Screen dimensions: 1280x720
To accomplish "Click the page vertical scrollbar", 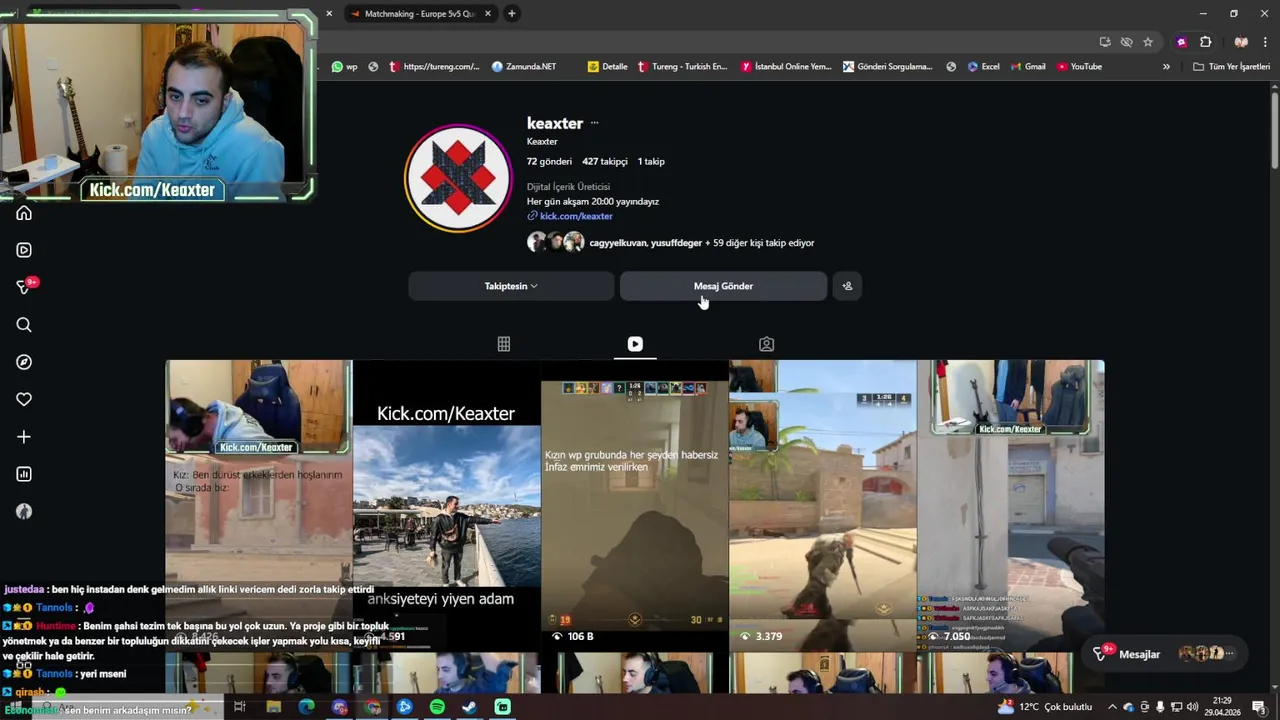I will (1274, 130).
